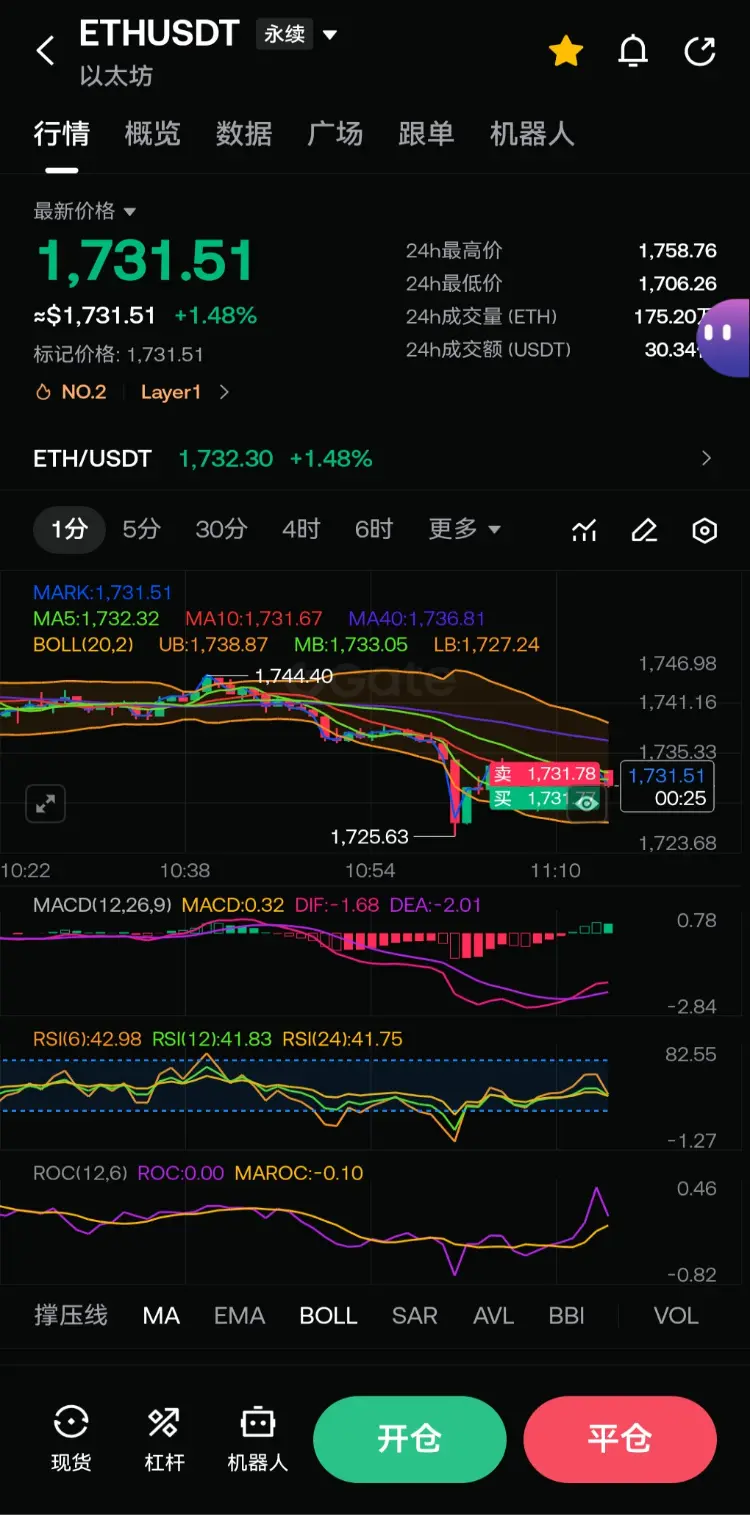Tap the green 开仓 button
The height and width of the screenshot is (1515, 750).
coord(410,1439)
